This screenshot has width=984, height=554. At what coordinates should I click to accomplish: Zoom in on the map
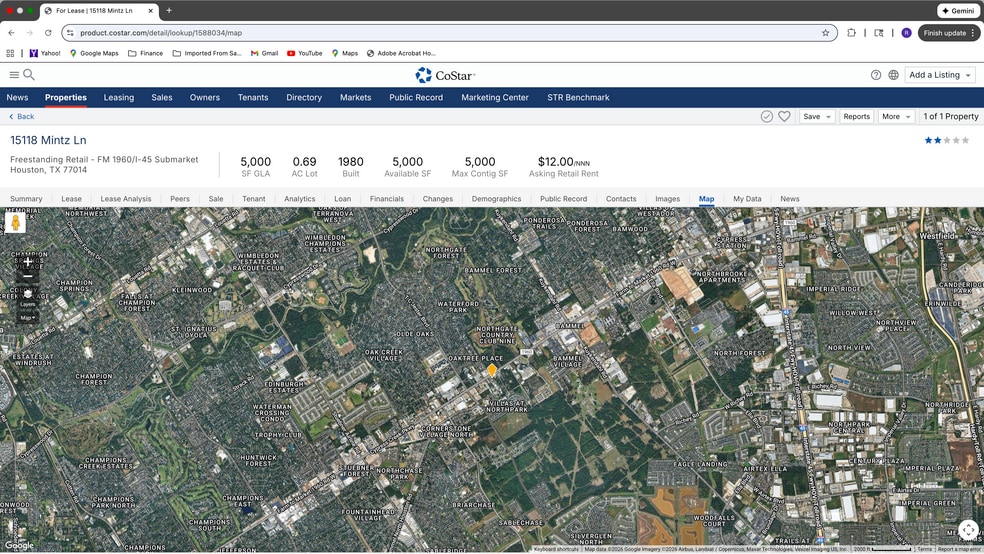pyautogui.click(x=28, y=261)
